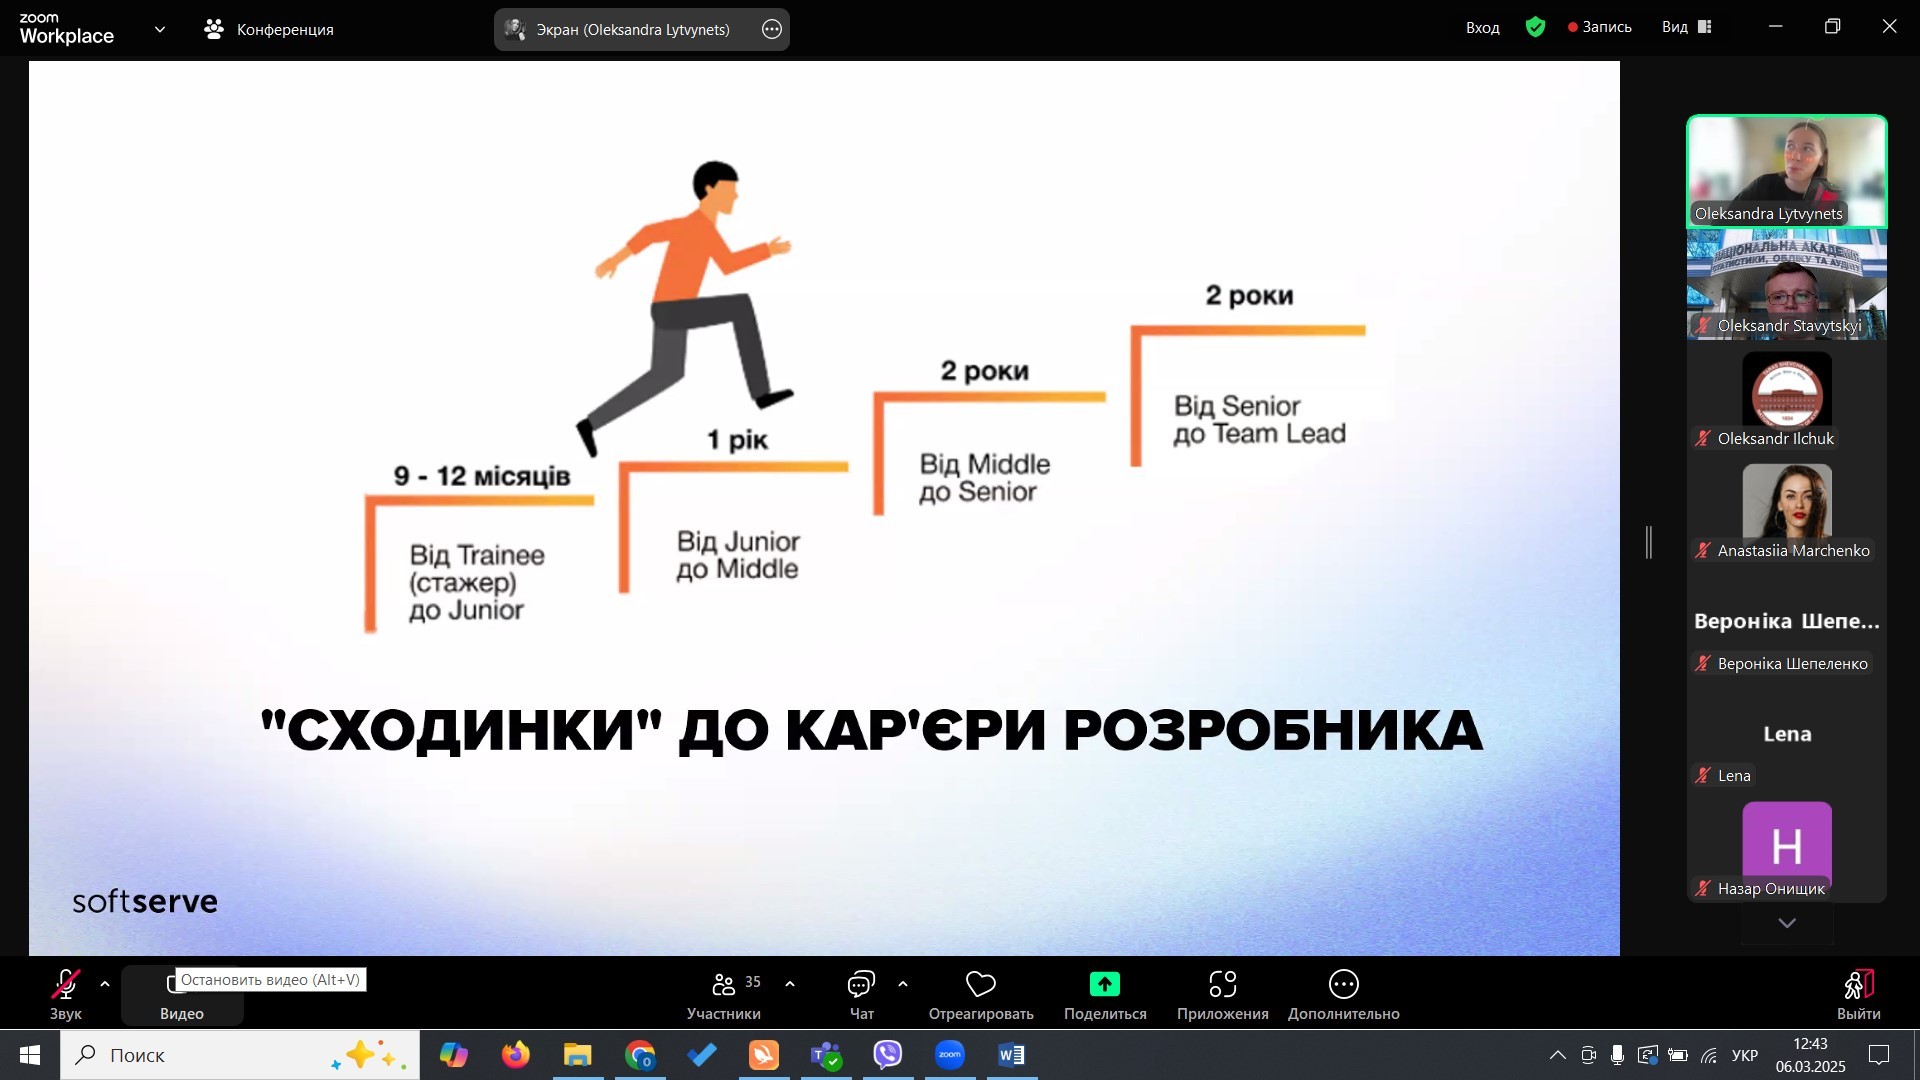Viewport: 1920px width, 1080px height.
Task: Click the Sign-in button at top
Action: pos(1482,28)
